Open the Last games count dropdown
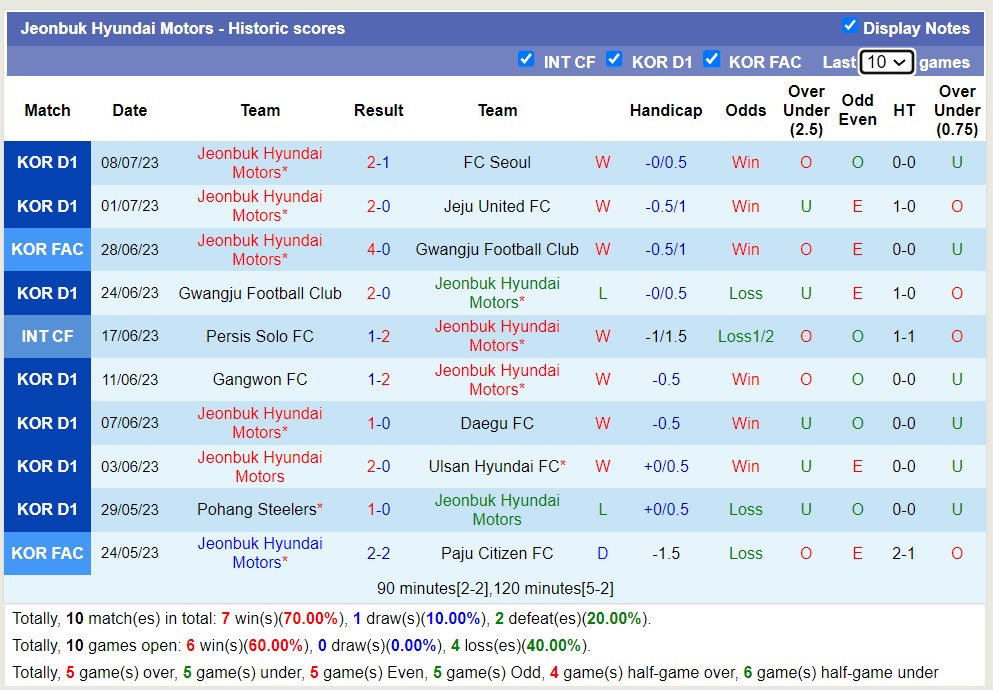 coord(886,62)
